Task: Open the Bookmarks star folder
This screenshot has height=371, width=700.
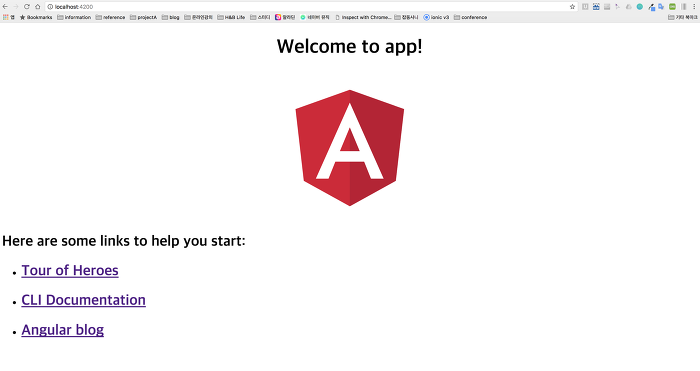Action: point(36,17)
